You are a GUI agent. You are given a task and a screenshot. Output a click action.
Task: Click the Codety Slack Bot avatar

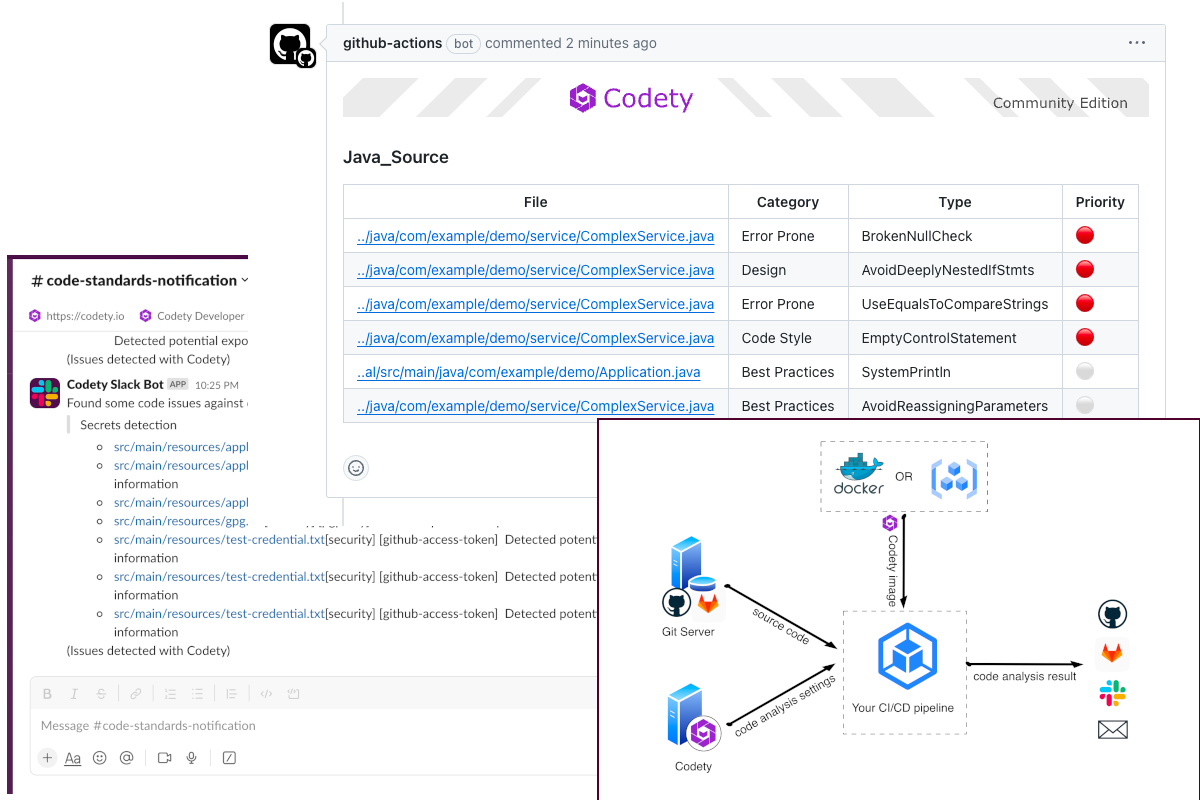tap(45, 393)
